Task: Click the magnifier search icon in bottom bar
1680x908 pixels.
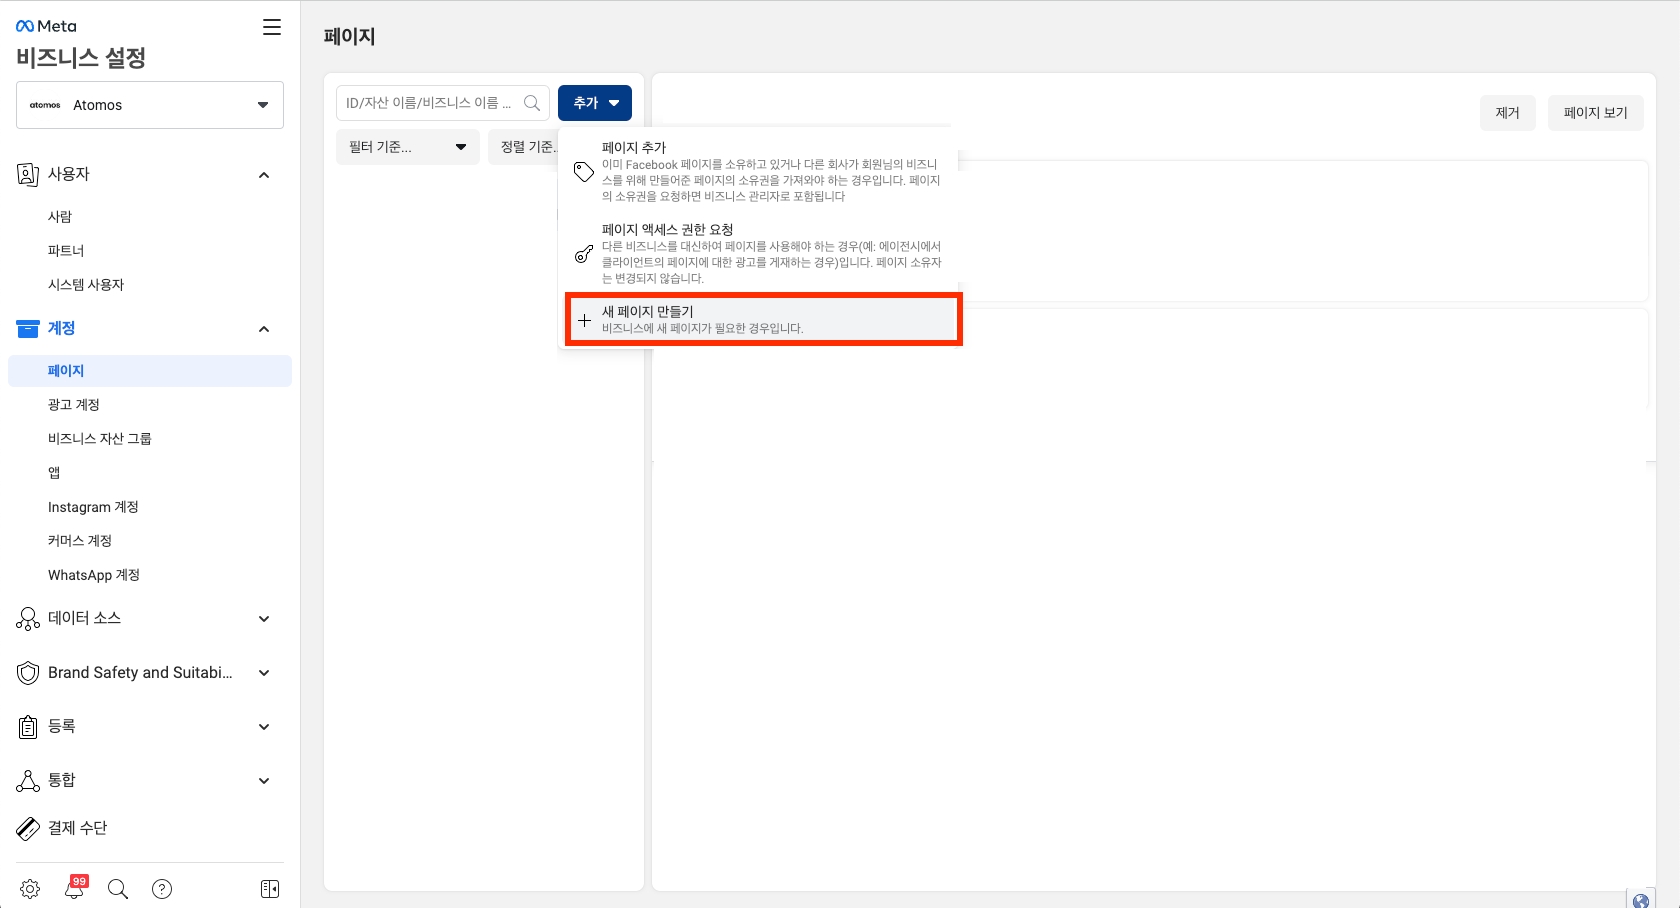Action: coord(118,889)
